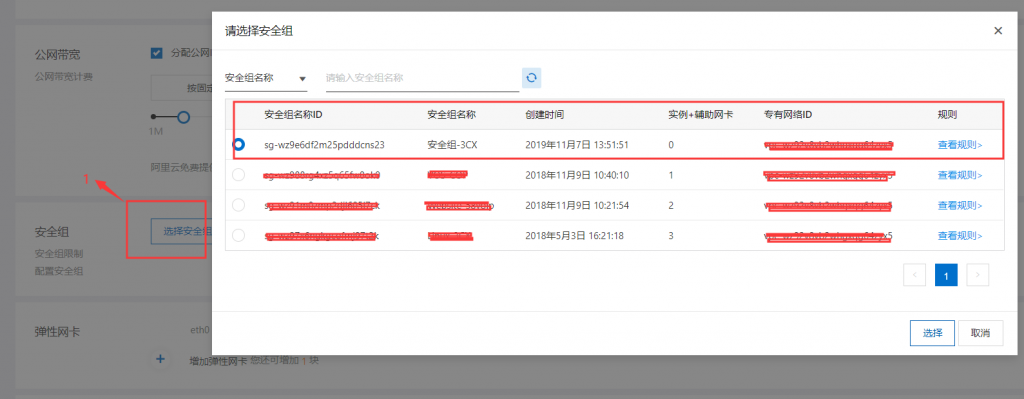The height and width of the screenshot is (399, 1024).
Task: Open the 安全组名称 filter dropdown
Action: click(266, 78)
